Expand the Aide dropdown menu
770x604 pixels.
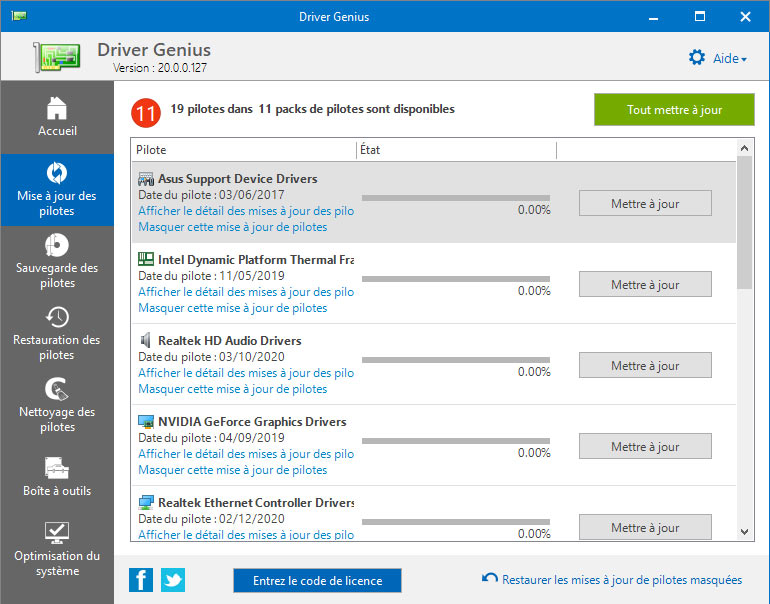point(730,58)
